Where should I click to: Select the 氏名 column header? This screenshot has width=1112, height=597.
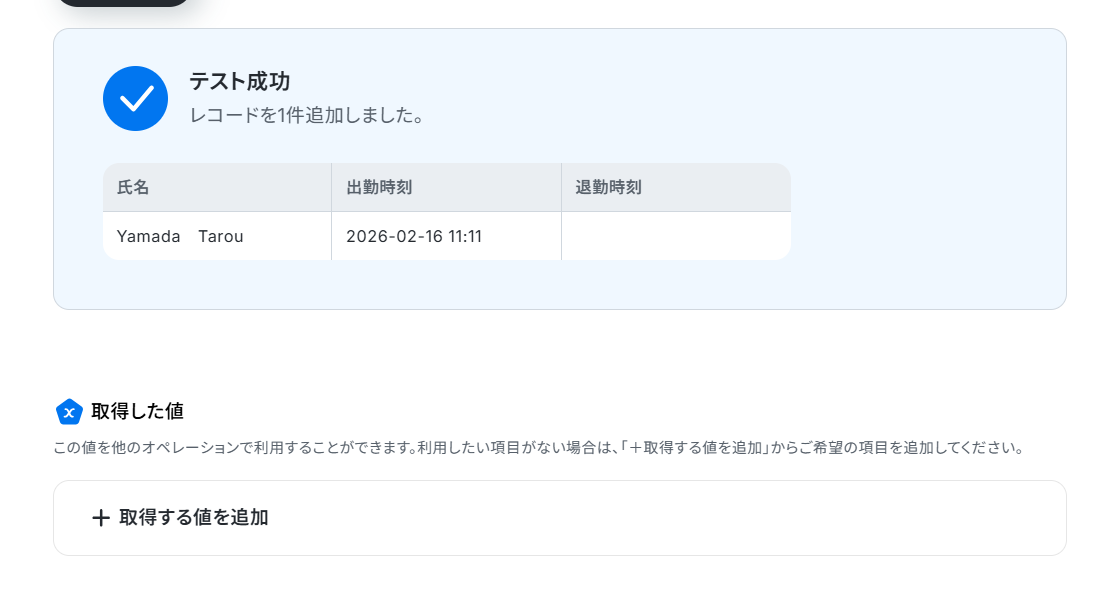(x=217, y=187)
